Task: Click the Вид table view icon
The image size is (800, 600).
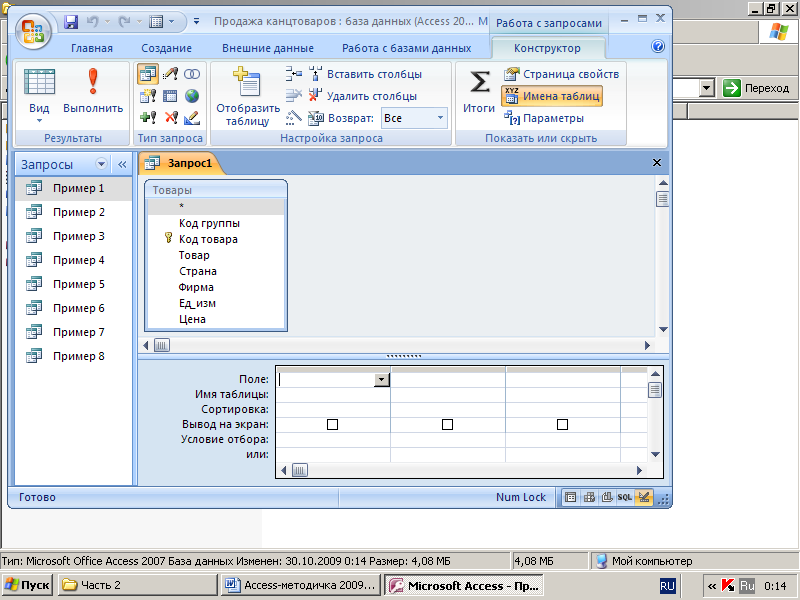Action: coord(39,82)
